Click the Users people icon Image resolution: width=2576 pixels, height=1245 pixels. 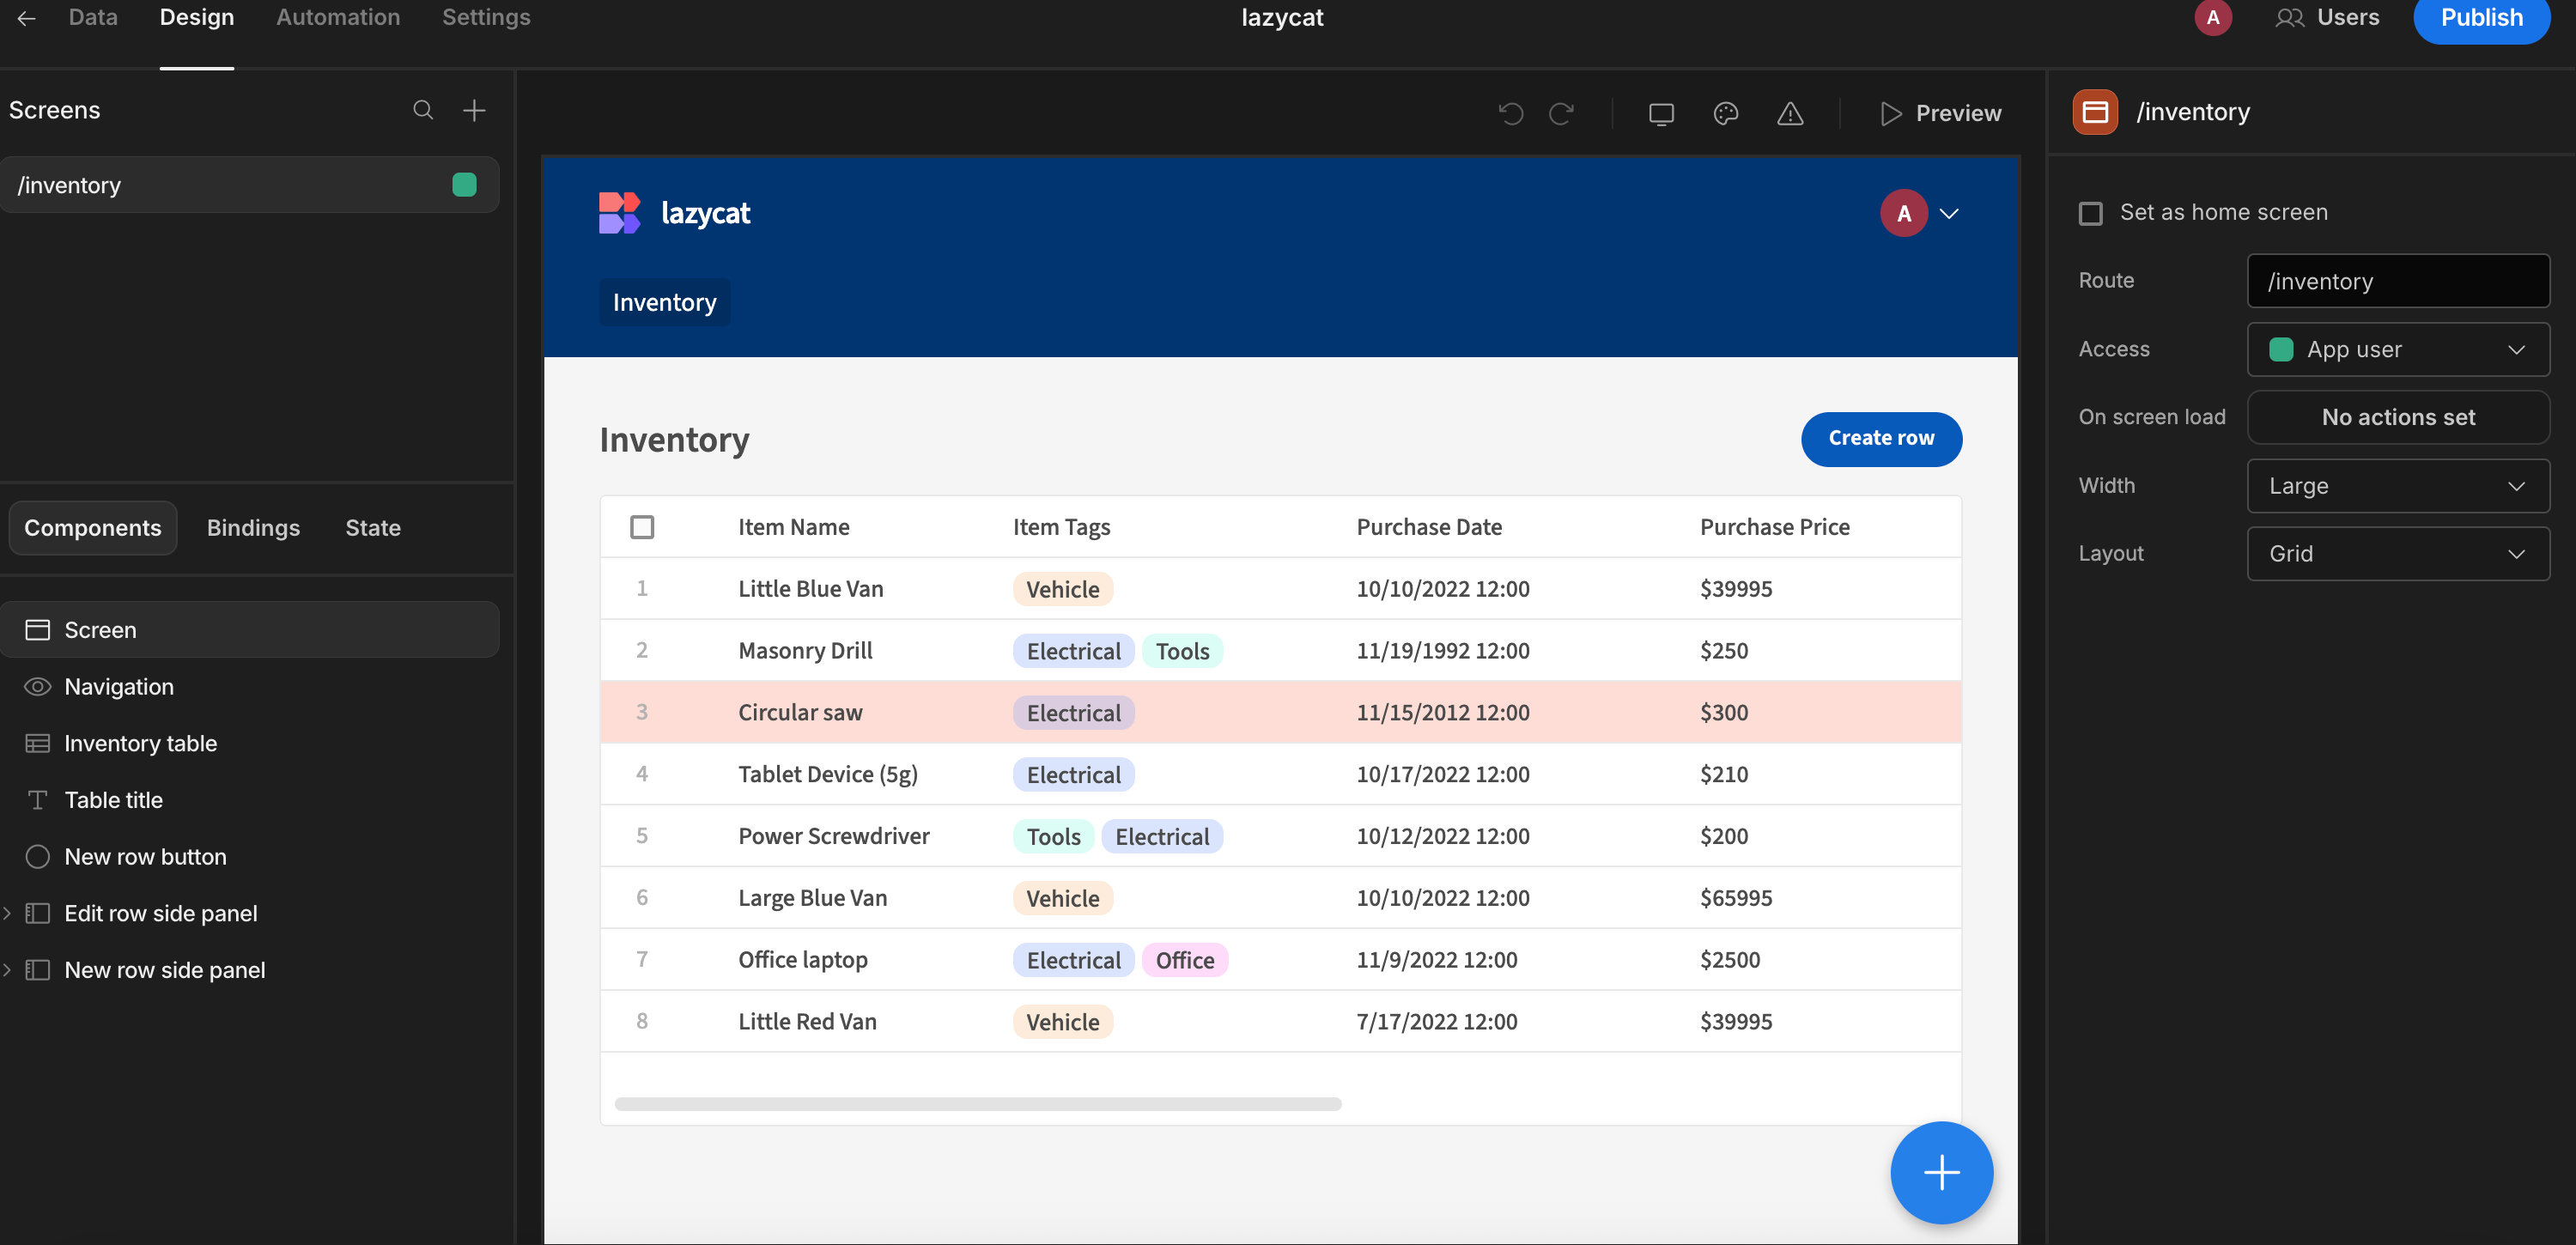[x=2289, y=18]
